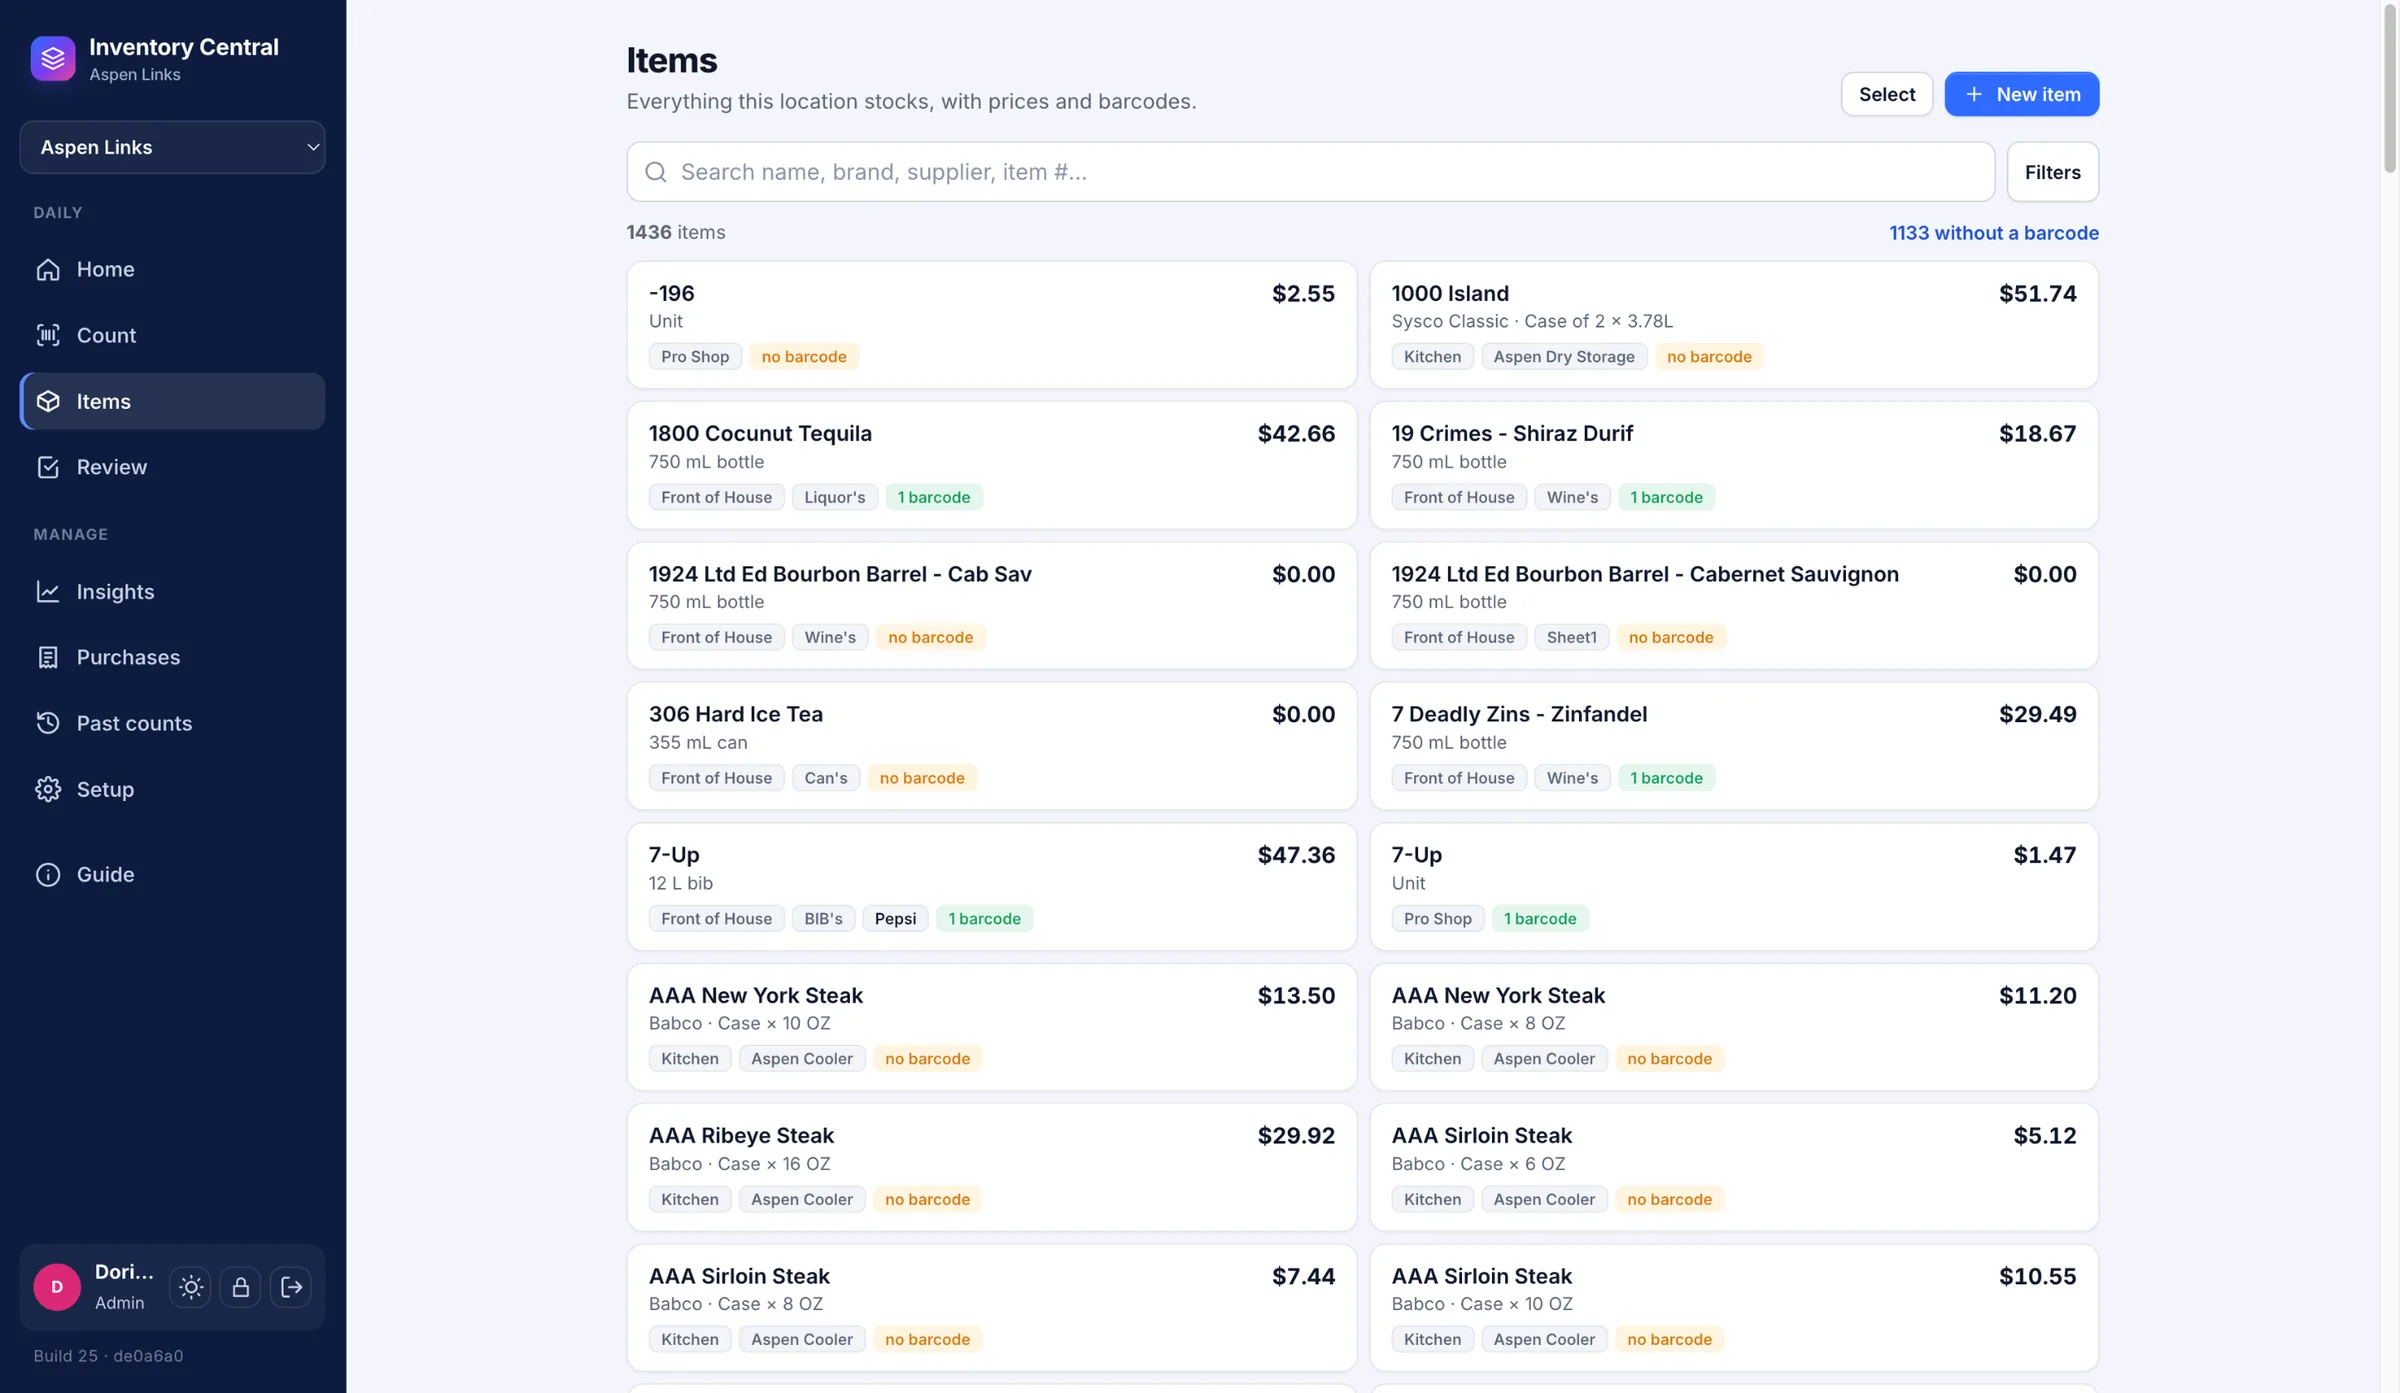
Task: Click the 1436 items count text
Action: [x=675, y=232]
